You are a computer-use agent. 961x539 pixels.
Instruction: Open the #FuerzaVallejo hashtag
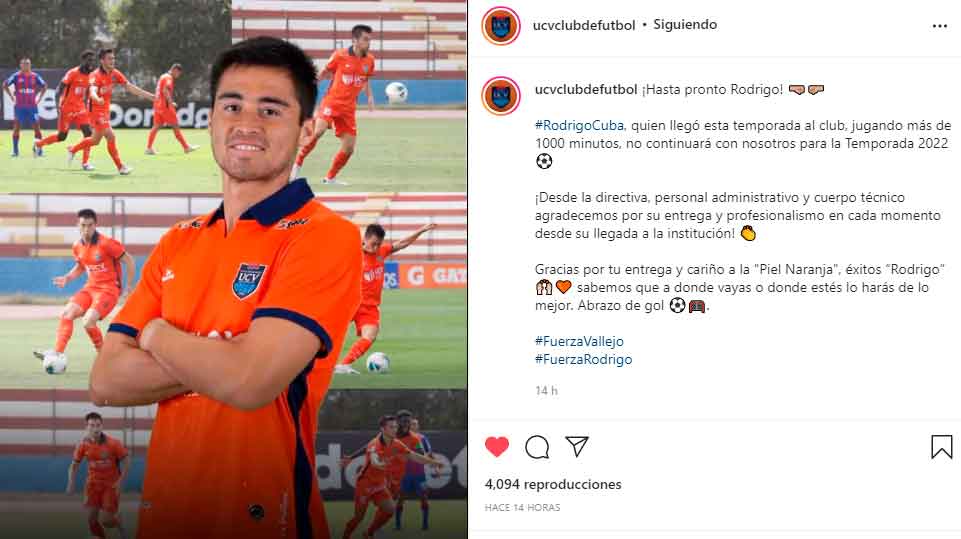pos(579,342)
